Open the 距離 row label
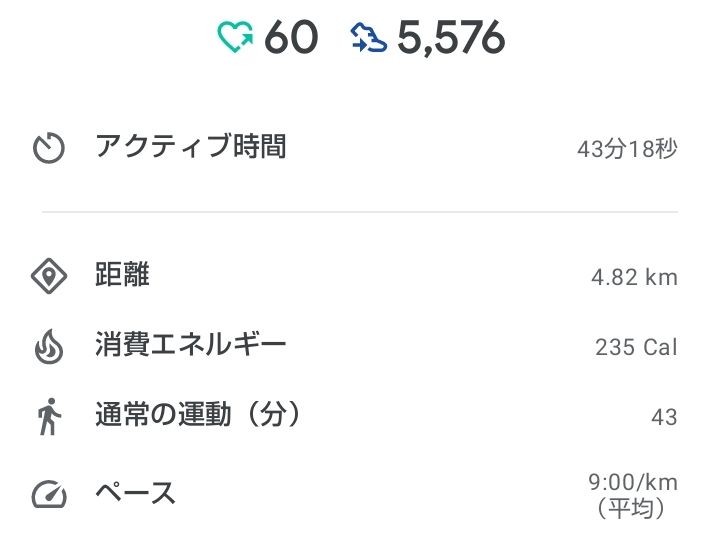720x545 pixels. click(x=122, y=274)
